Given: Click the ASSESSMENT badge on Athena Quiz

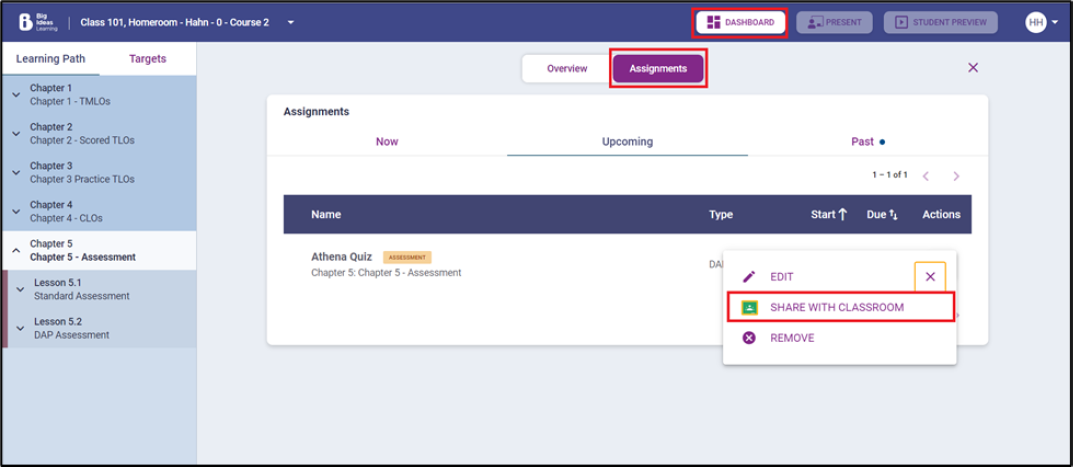Looking at the screenshot, I should click(x=407, y=257).
